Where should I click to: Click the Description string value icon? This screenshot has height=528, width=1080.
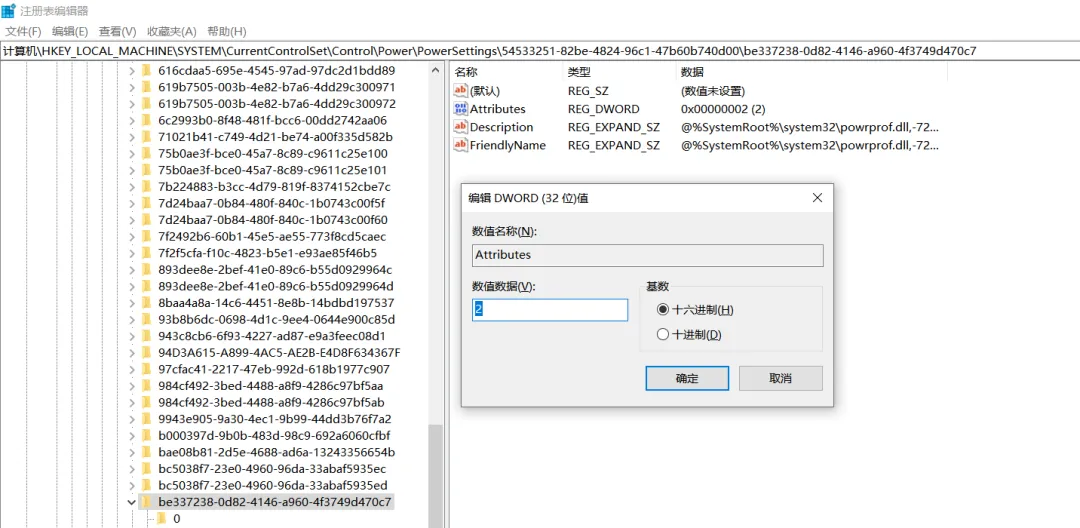pyautogui.click(x=460, y=127)
